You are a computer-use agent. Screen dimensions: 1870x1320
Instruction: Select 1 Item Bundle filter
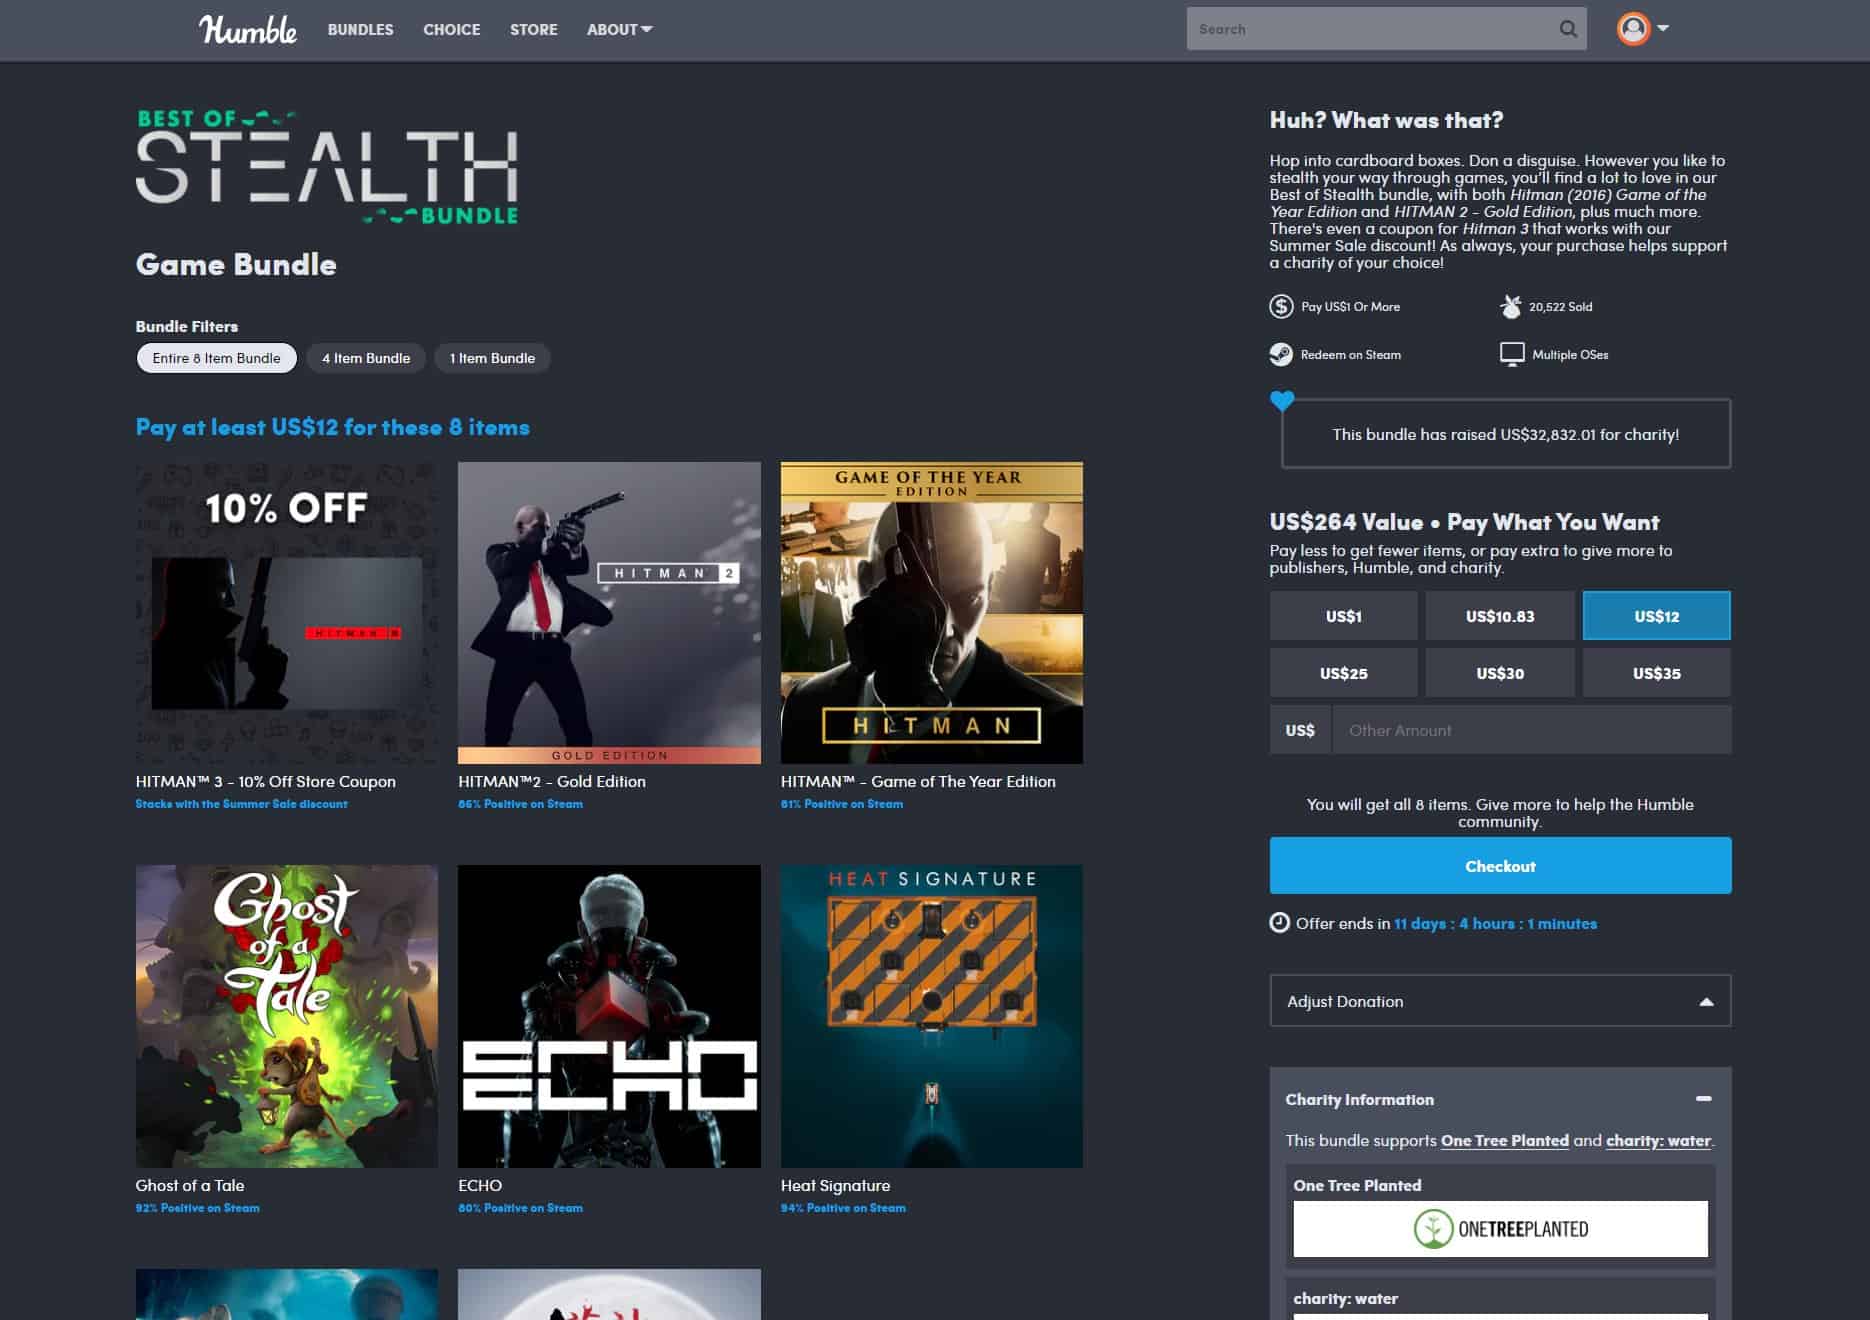[492, 358]
